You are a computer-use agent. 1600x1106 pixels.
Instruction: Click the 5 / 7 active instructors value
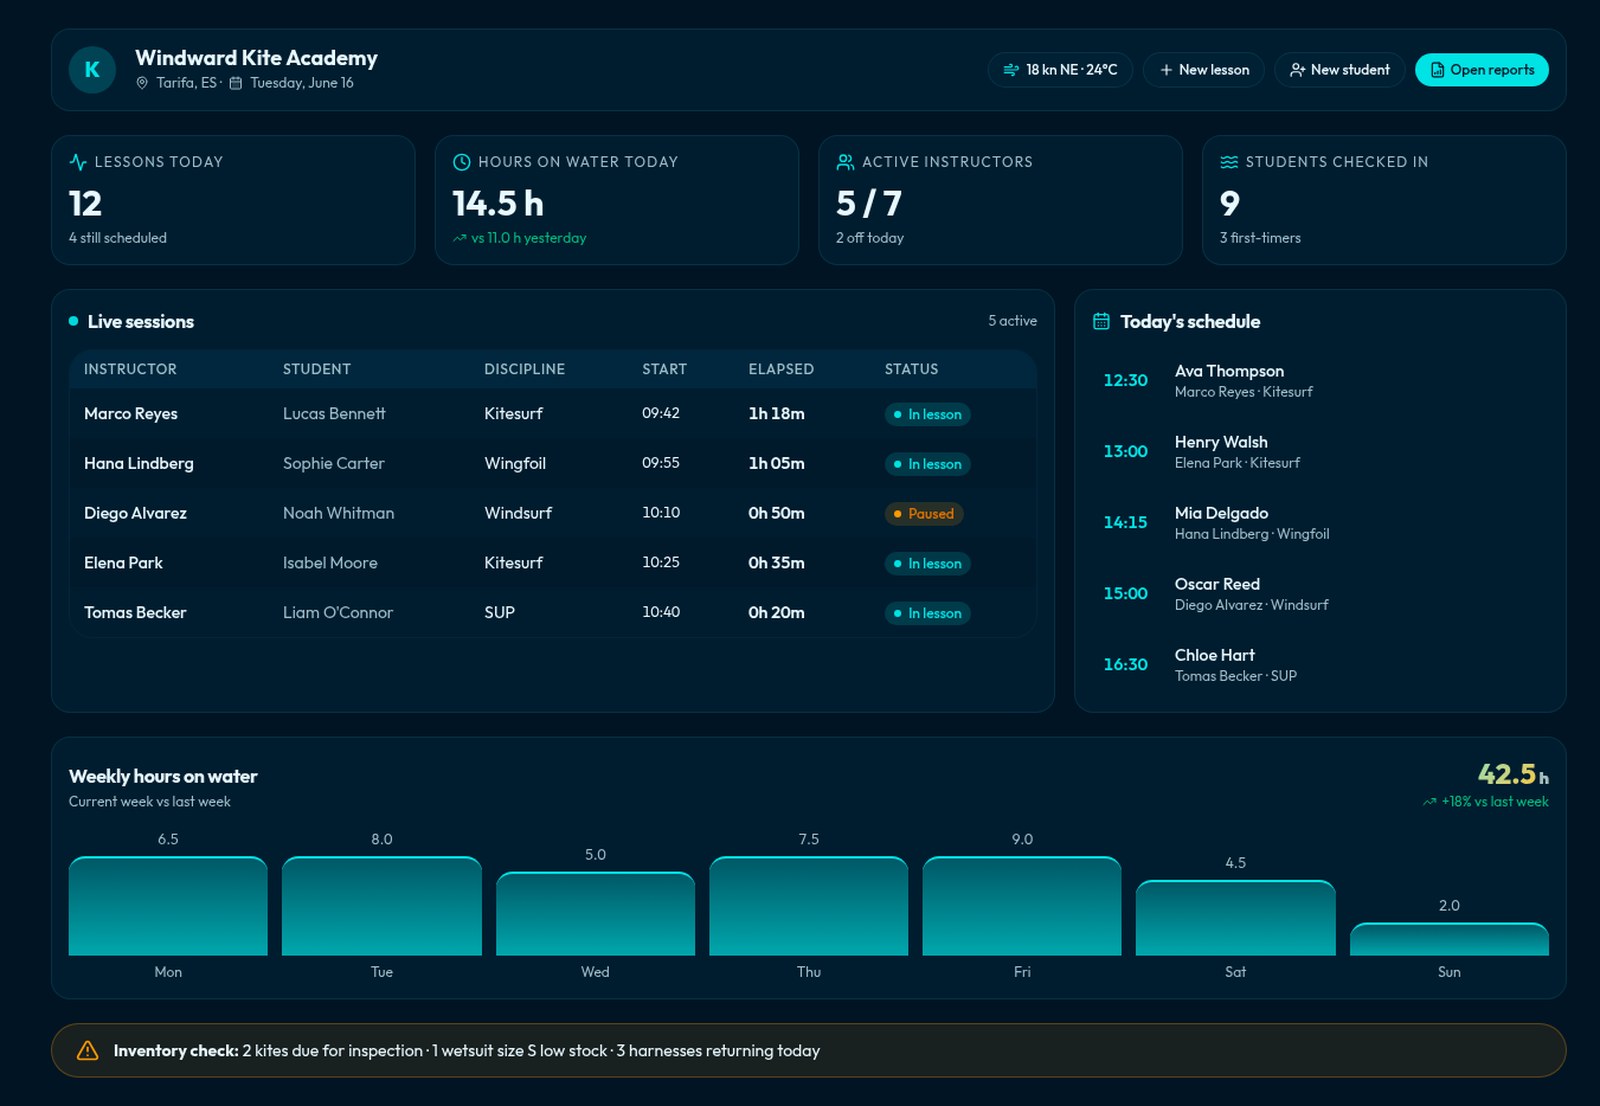pos(869,204)
